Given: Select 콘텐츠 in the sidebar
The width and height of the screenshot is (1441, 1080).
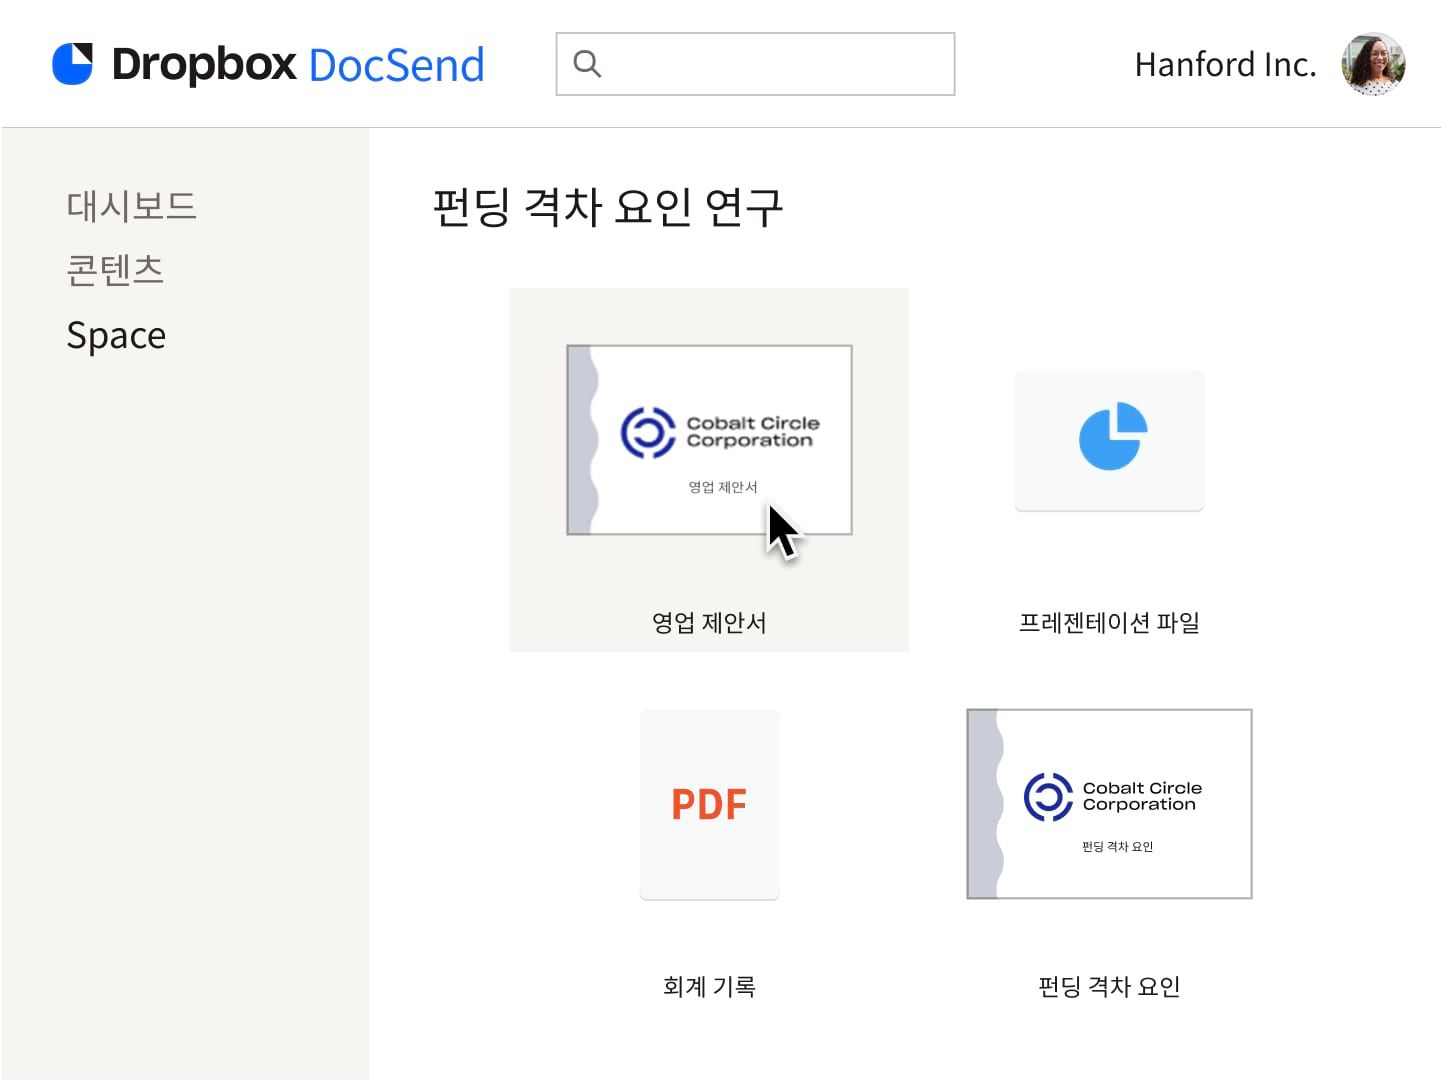Looking at the screenshot, I should [x=114, y=269].
